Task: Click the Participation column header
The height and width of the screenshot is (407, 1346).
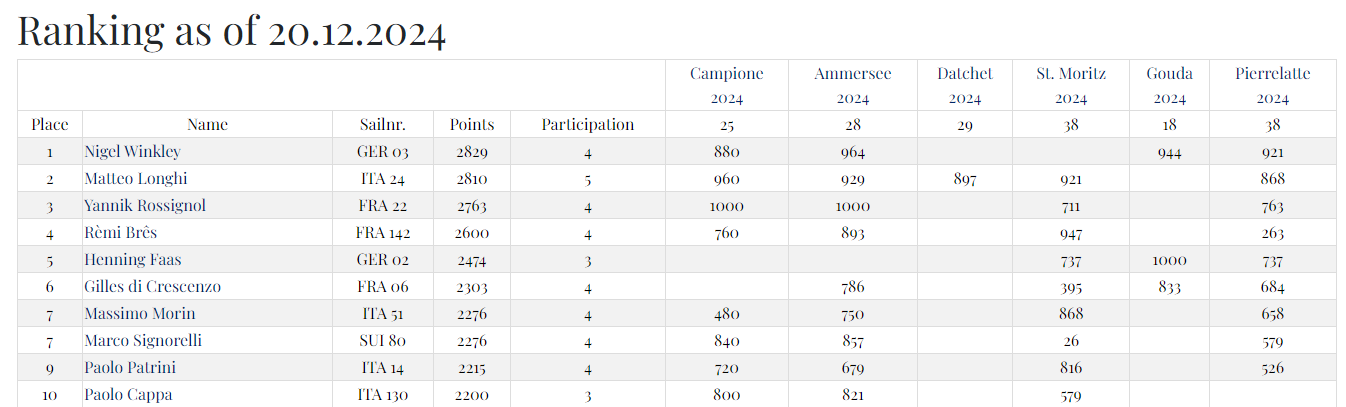Action: click(588, 125)
